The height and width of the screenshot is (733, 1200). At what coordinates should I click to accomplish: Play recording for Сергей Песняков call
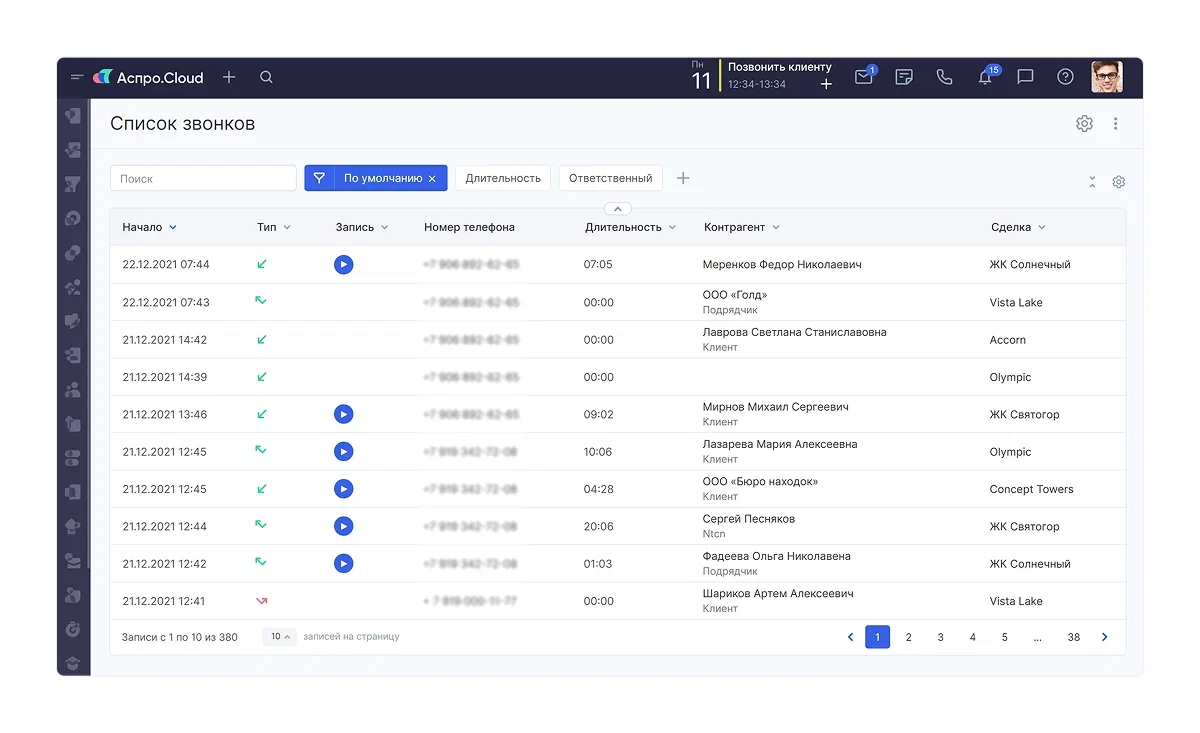click(343, 526)
